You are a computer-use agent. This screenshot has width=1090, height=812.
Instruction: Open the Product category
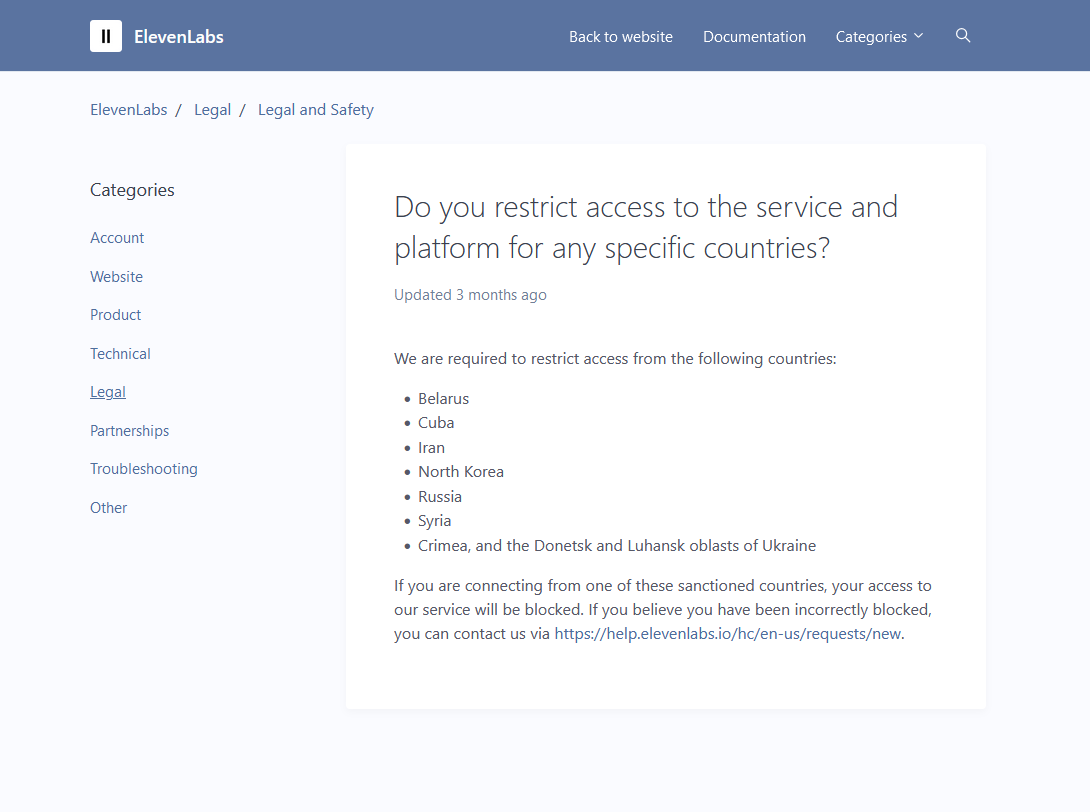[x=115, y=315]
